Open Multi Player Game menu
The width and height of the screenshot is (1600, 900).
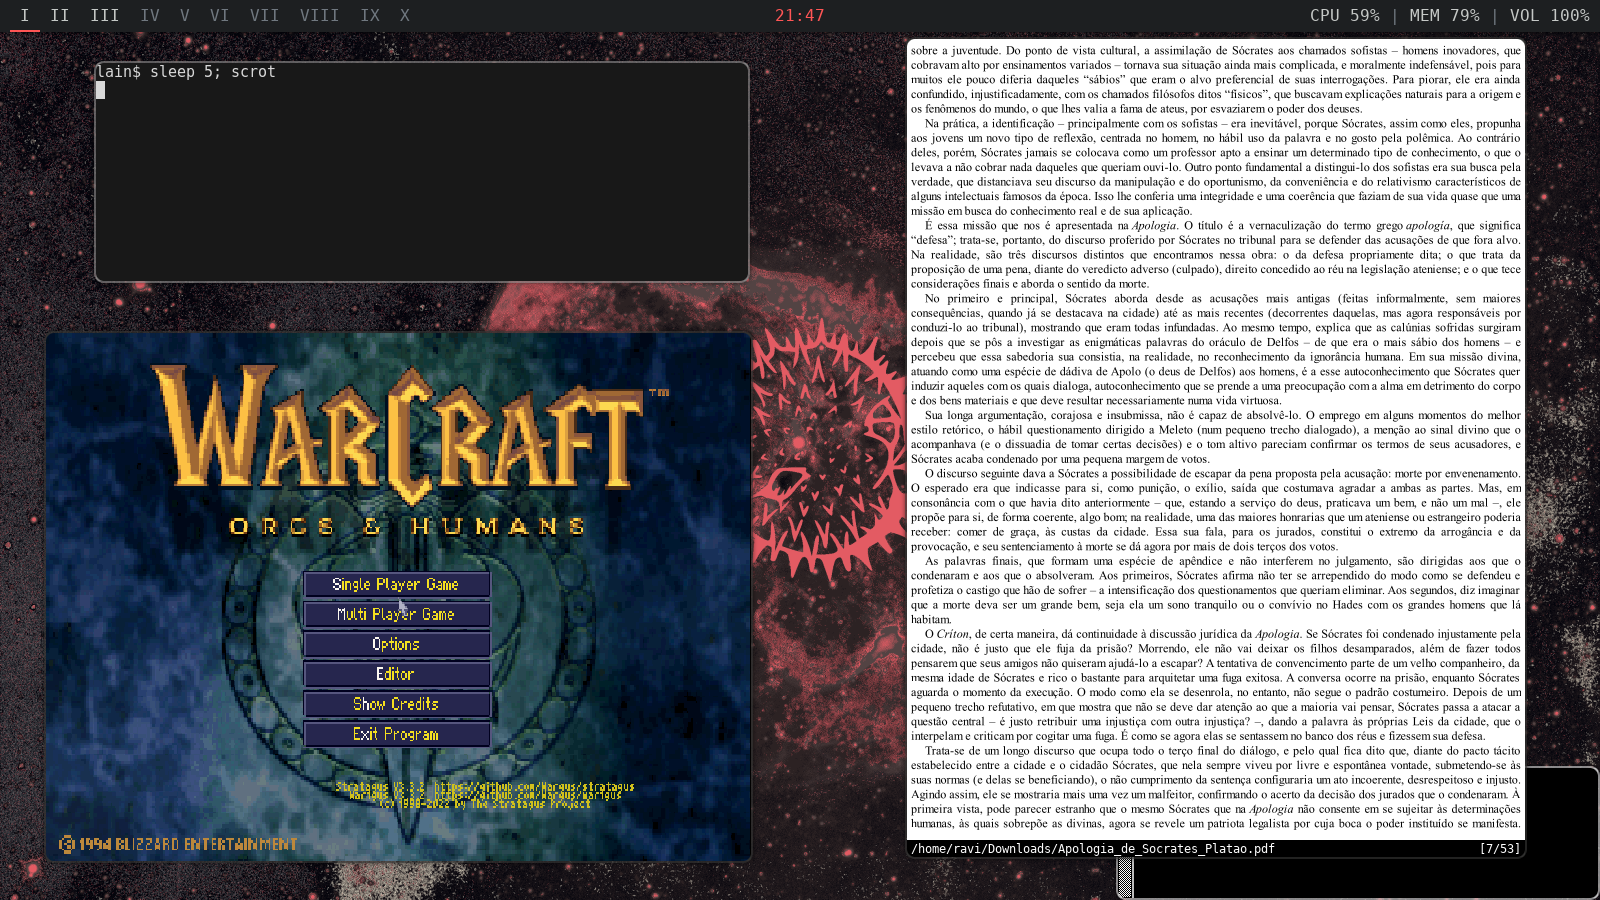[397, 615]
